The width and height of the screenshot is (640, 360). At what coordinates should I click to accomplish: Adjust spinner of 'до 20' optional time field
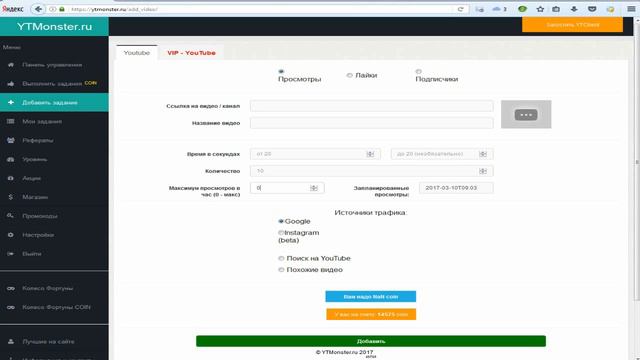pos(483,154)
